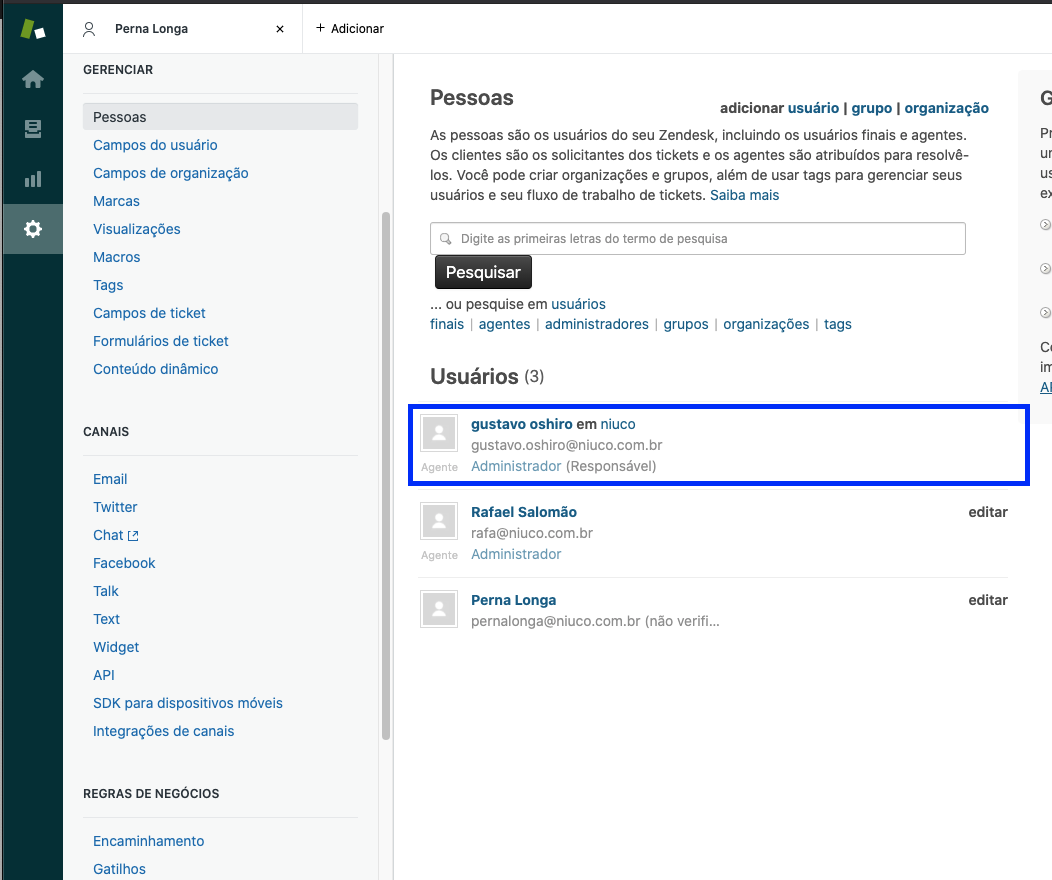Open Campos de organização
Screen dimensions: 1052x880
(x=170, y=173)
